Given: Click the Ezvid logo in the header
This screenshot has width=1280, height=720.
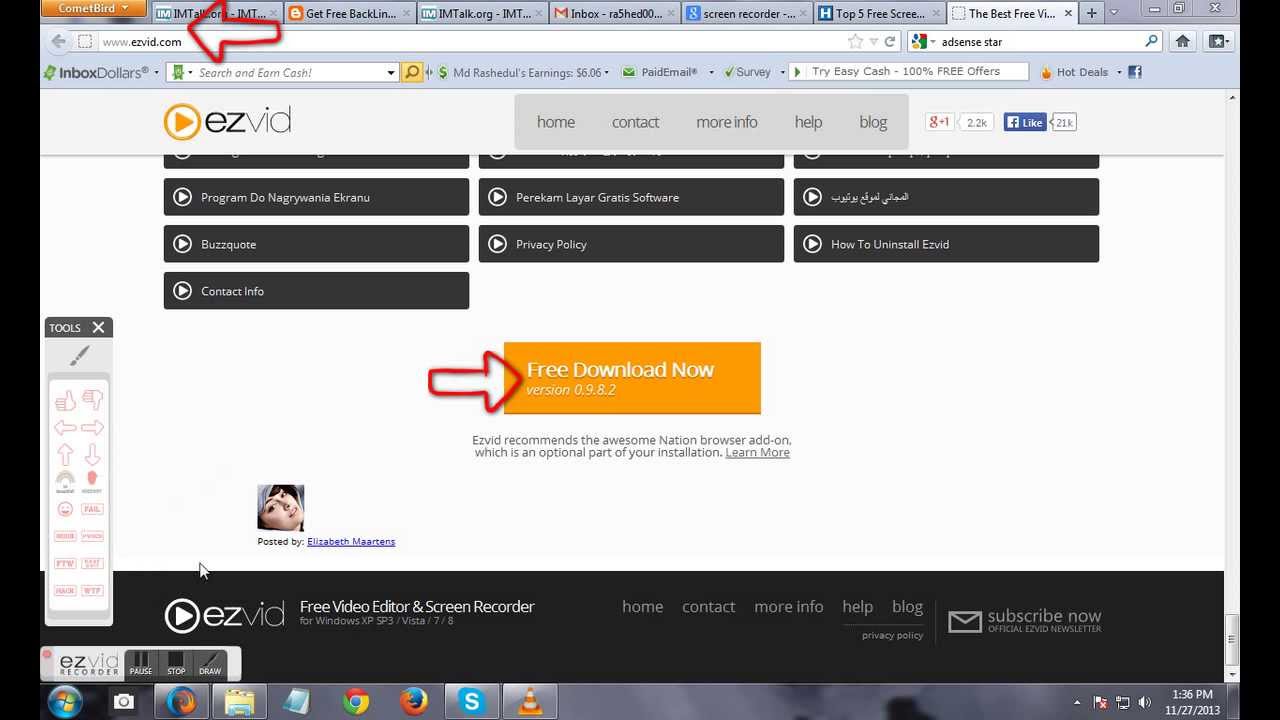Looking at the screenshot, I should (228, 122).
